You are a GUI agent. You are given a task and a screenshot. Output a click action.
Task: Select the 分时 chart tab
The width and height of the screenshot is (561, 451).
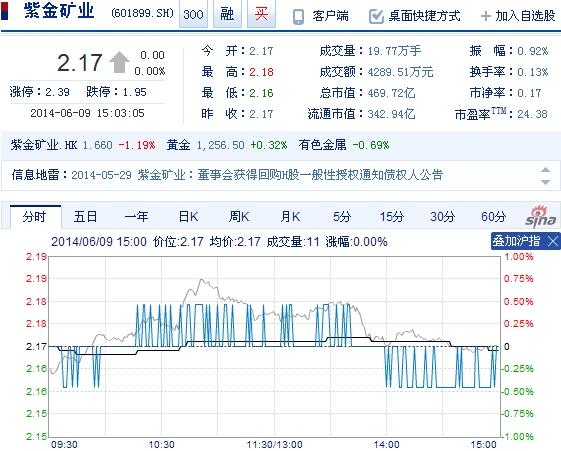tap(35, 217)
